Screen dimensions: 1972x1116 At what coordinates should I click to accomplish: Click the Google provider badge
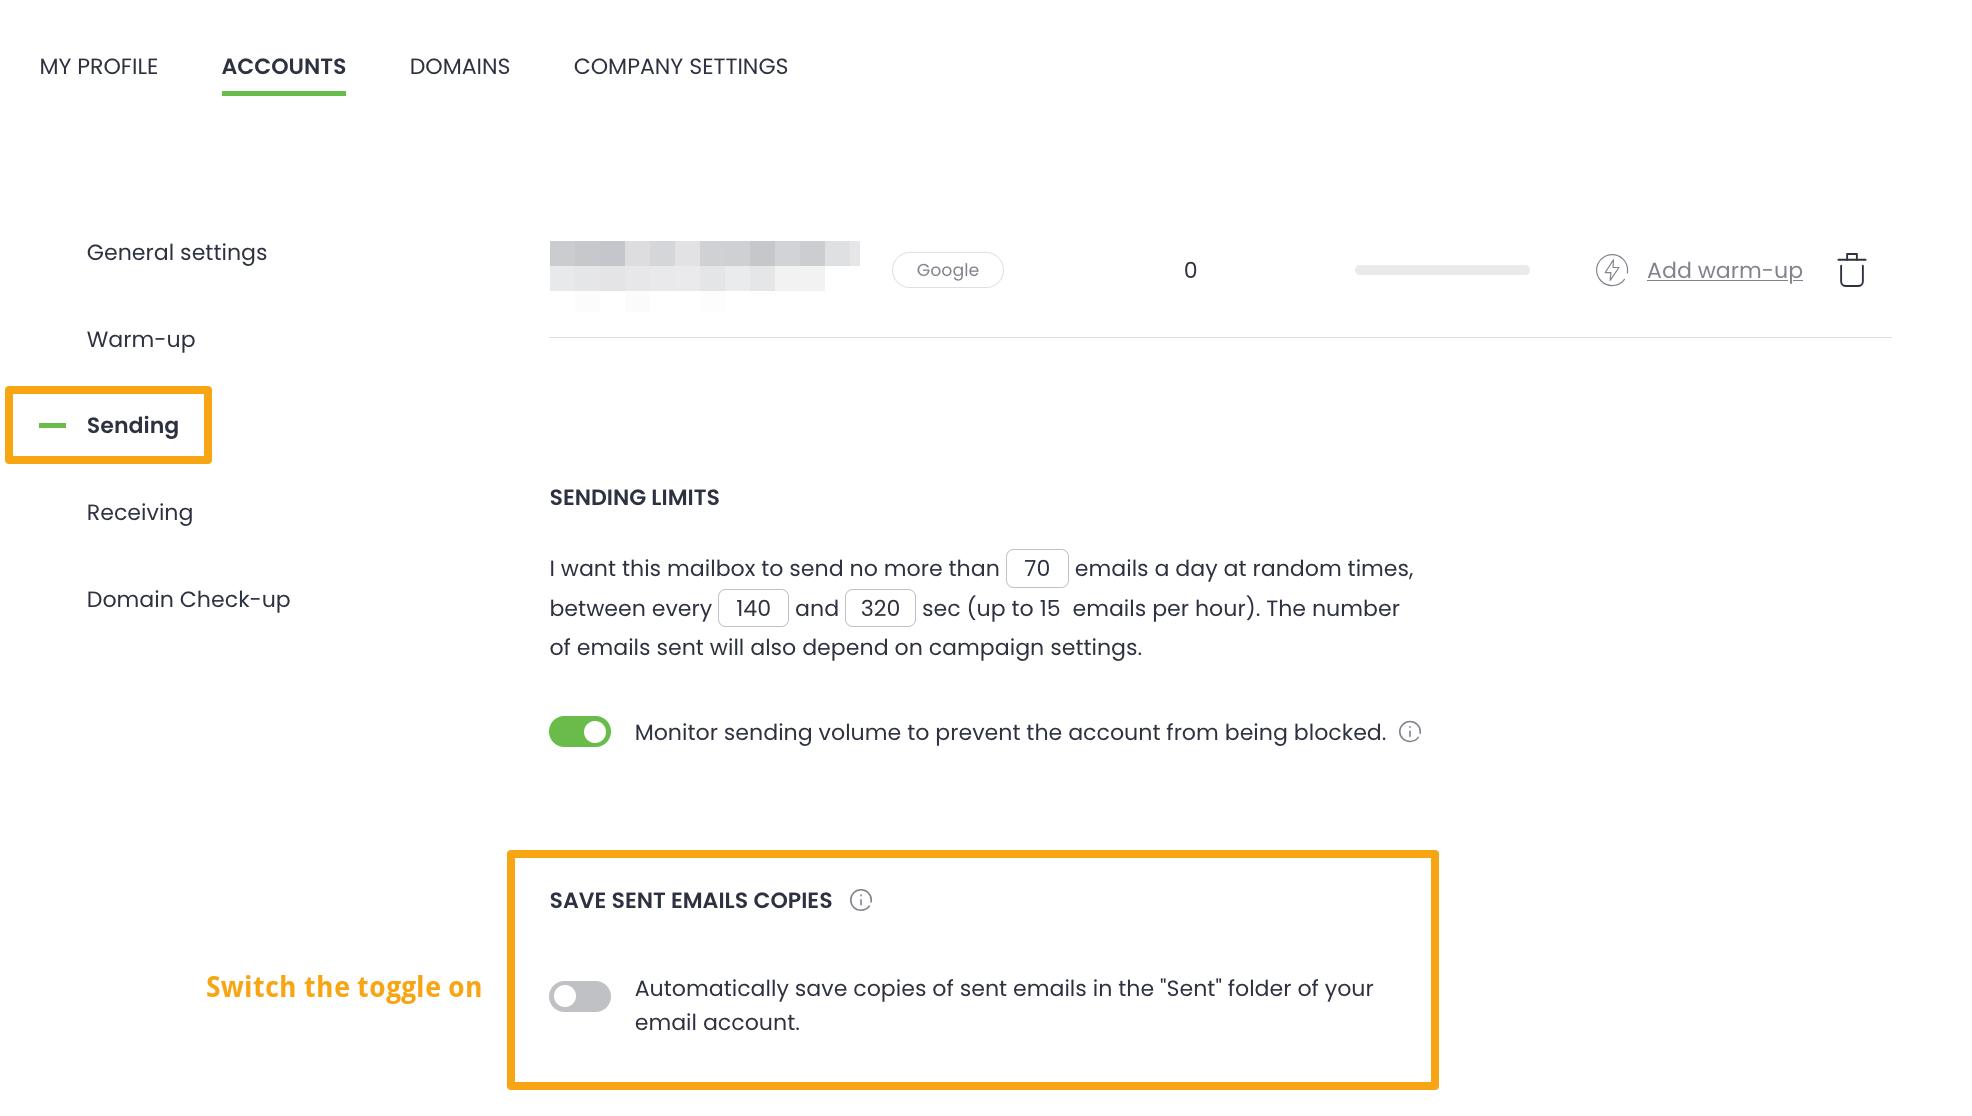coord(947,270)
